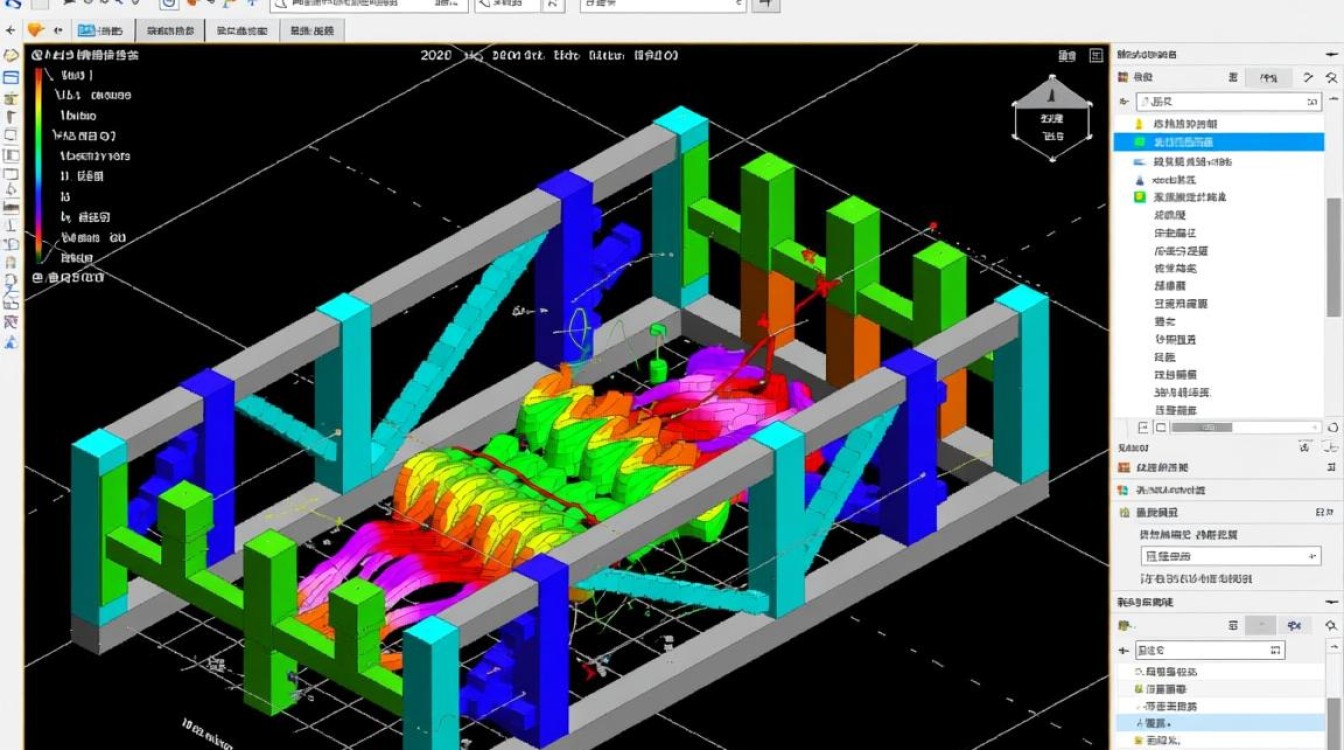Click the view orientation cube in viewport

[x=1051, y=119]
